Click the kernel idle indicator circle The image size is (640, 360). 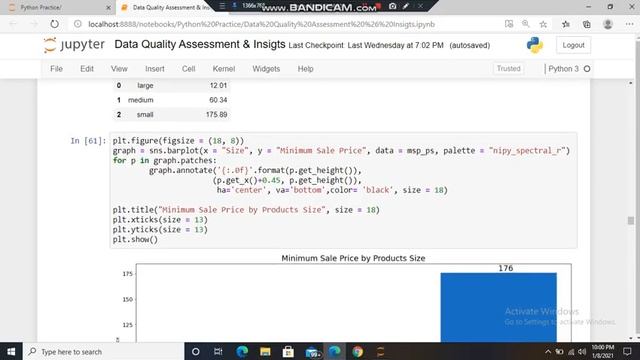click(587, 69)
